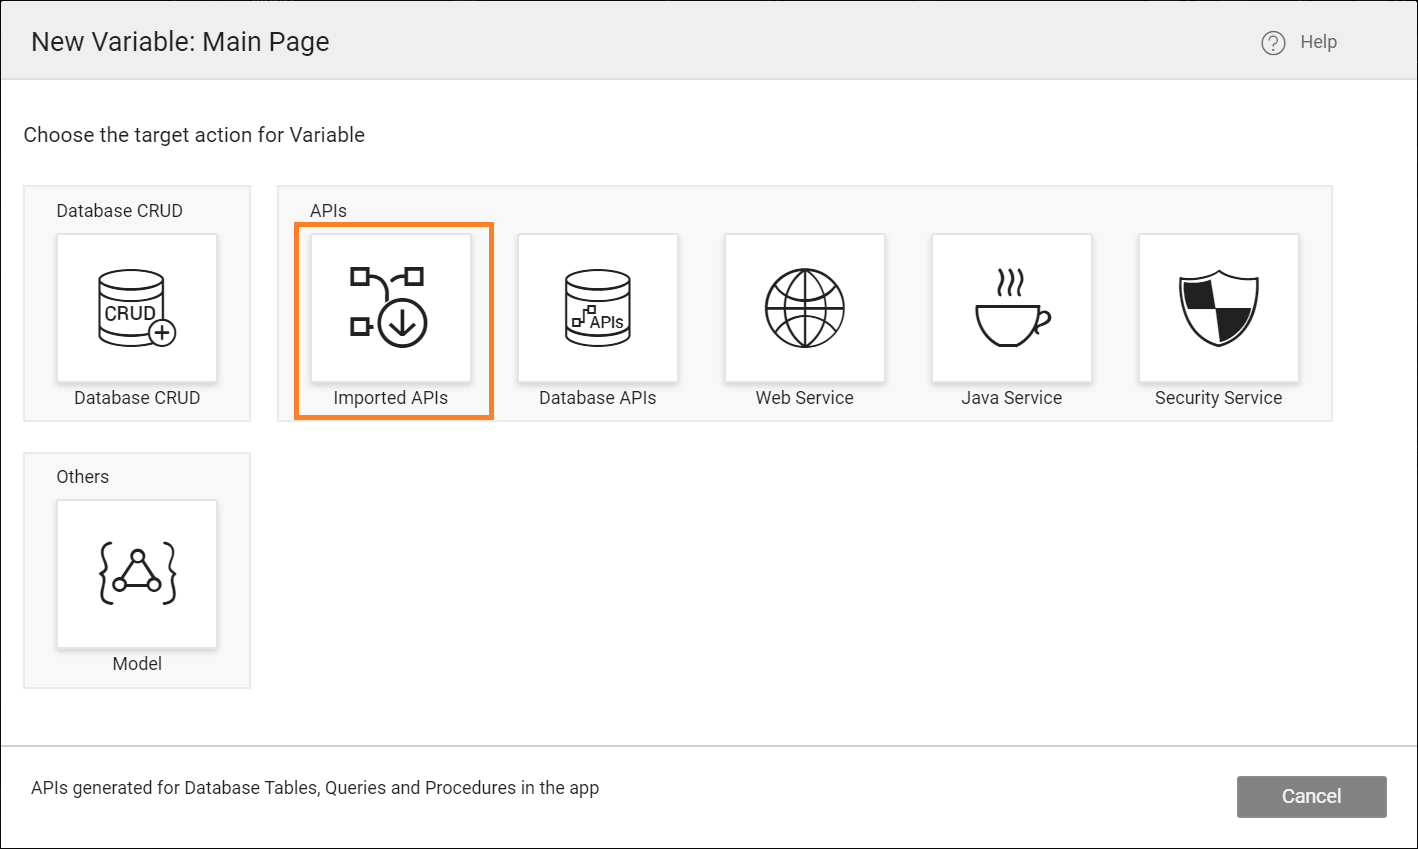Open the Help link
The height and width of the screenshot is (849, 1418).
click(x=1318, y=42)
